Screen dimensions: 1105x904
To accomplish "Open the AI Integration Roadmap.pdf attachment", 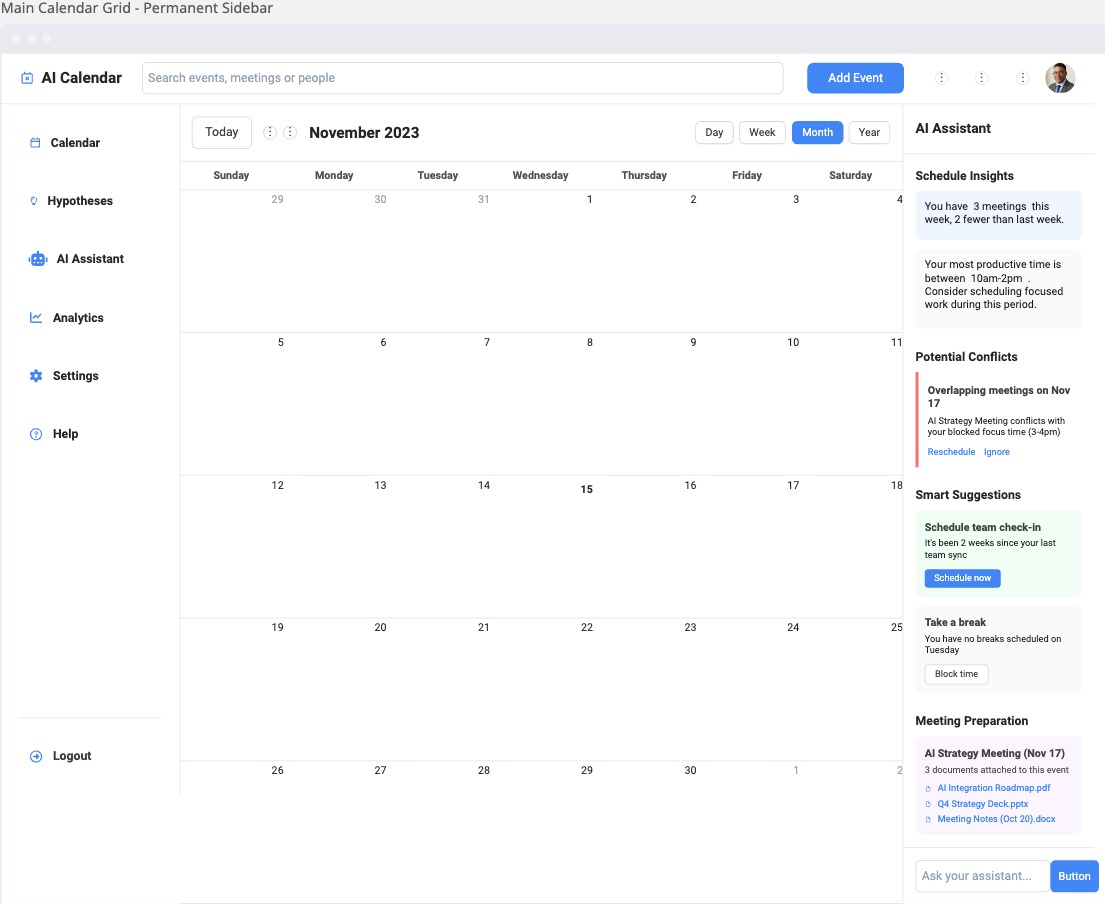I will pos(994,788).
